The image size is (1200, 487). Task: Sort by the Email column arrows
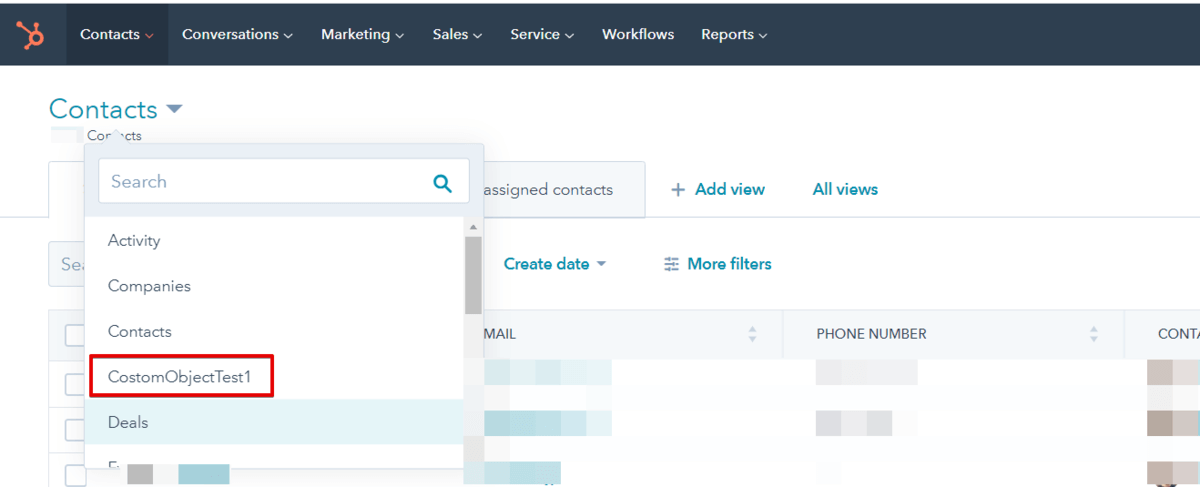(x=752, y=334)
